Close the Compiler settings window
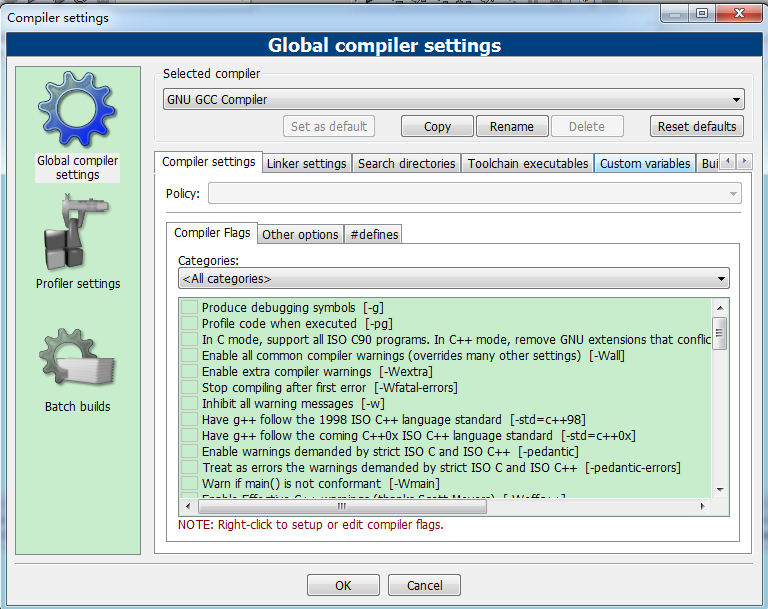Screen dimensions: 768x609 pos(739,14)
